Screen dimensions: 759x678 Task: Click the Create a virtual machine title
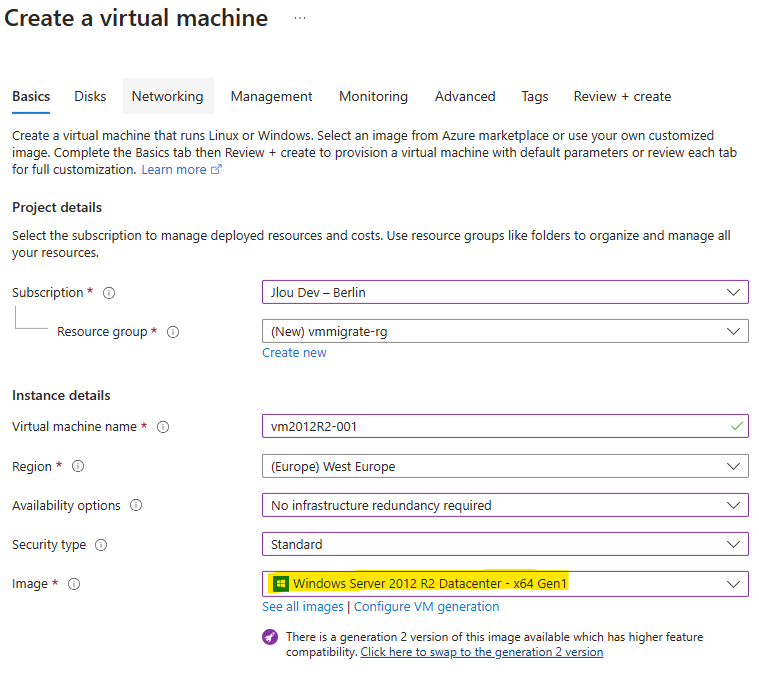click(136, 18)
